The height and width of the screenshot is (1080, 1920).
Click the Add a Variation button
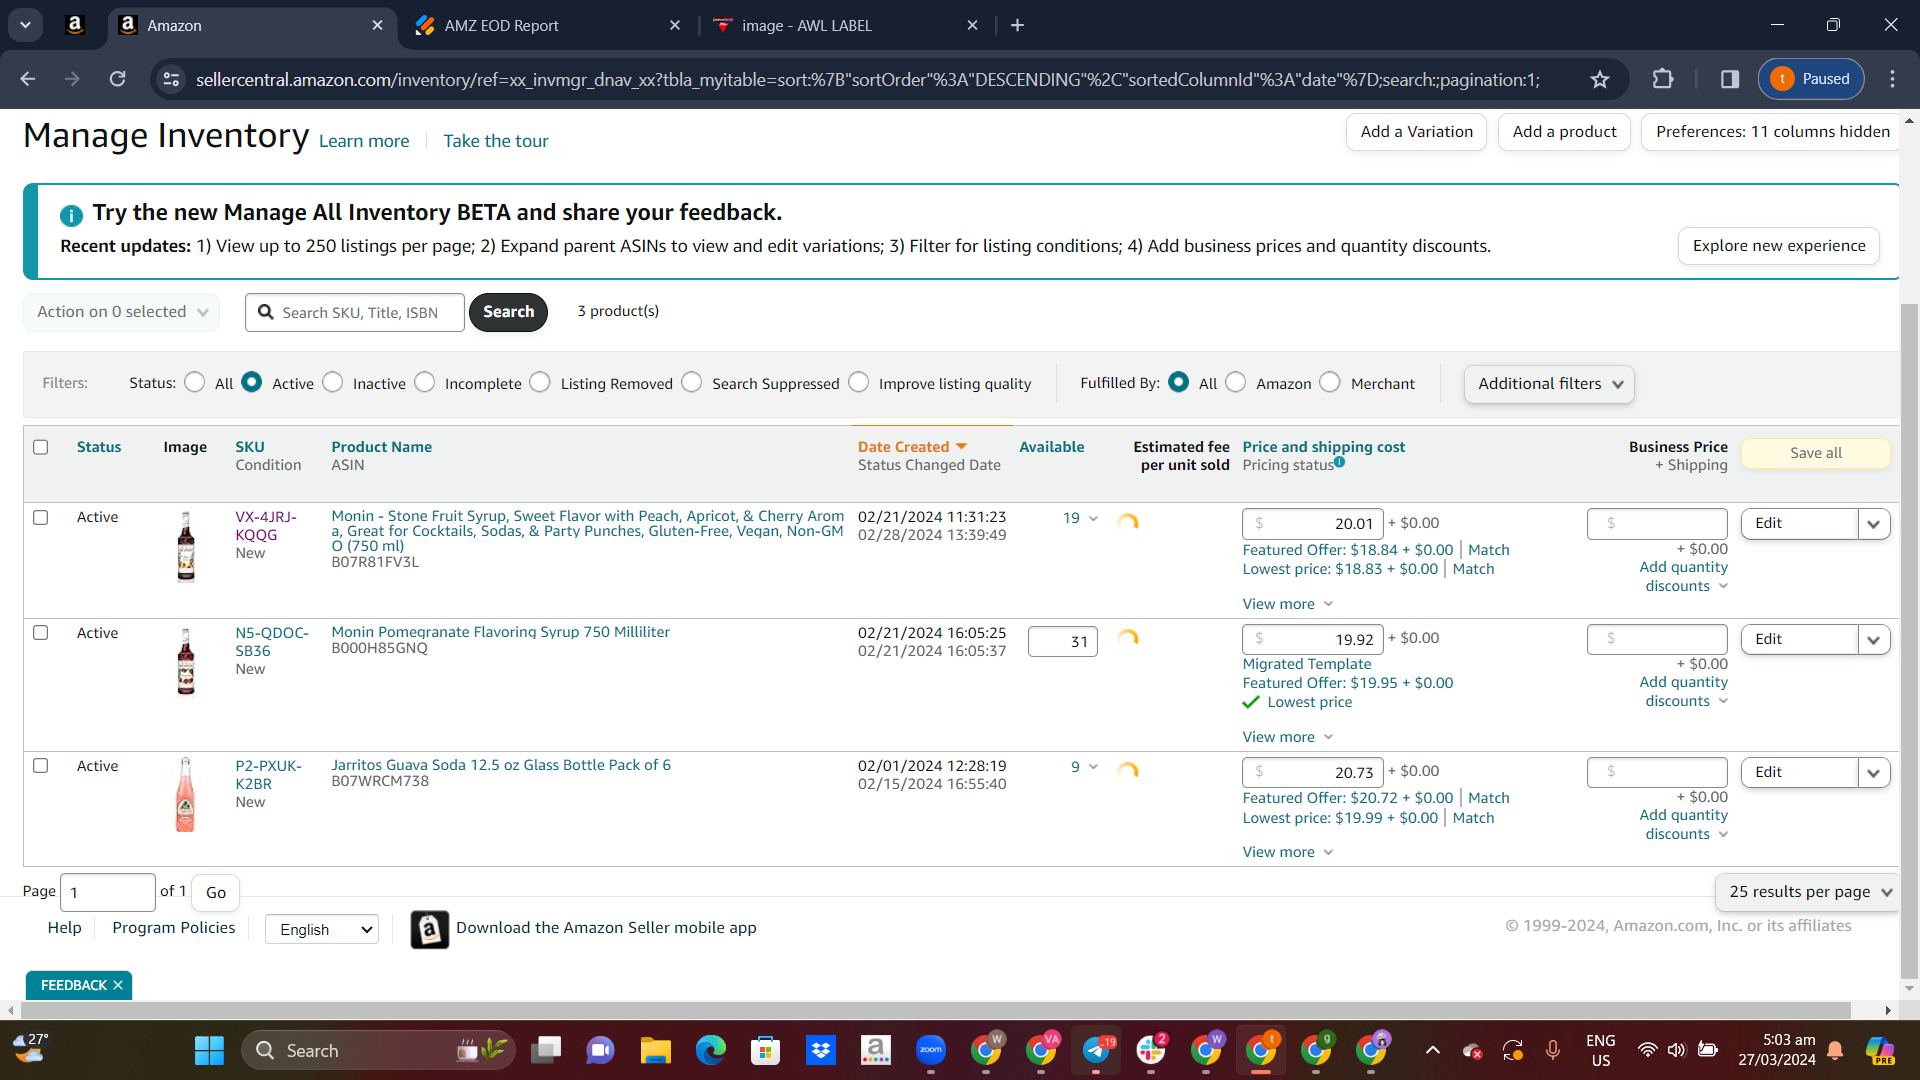(x=1416, y=132)
